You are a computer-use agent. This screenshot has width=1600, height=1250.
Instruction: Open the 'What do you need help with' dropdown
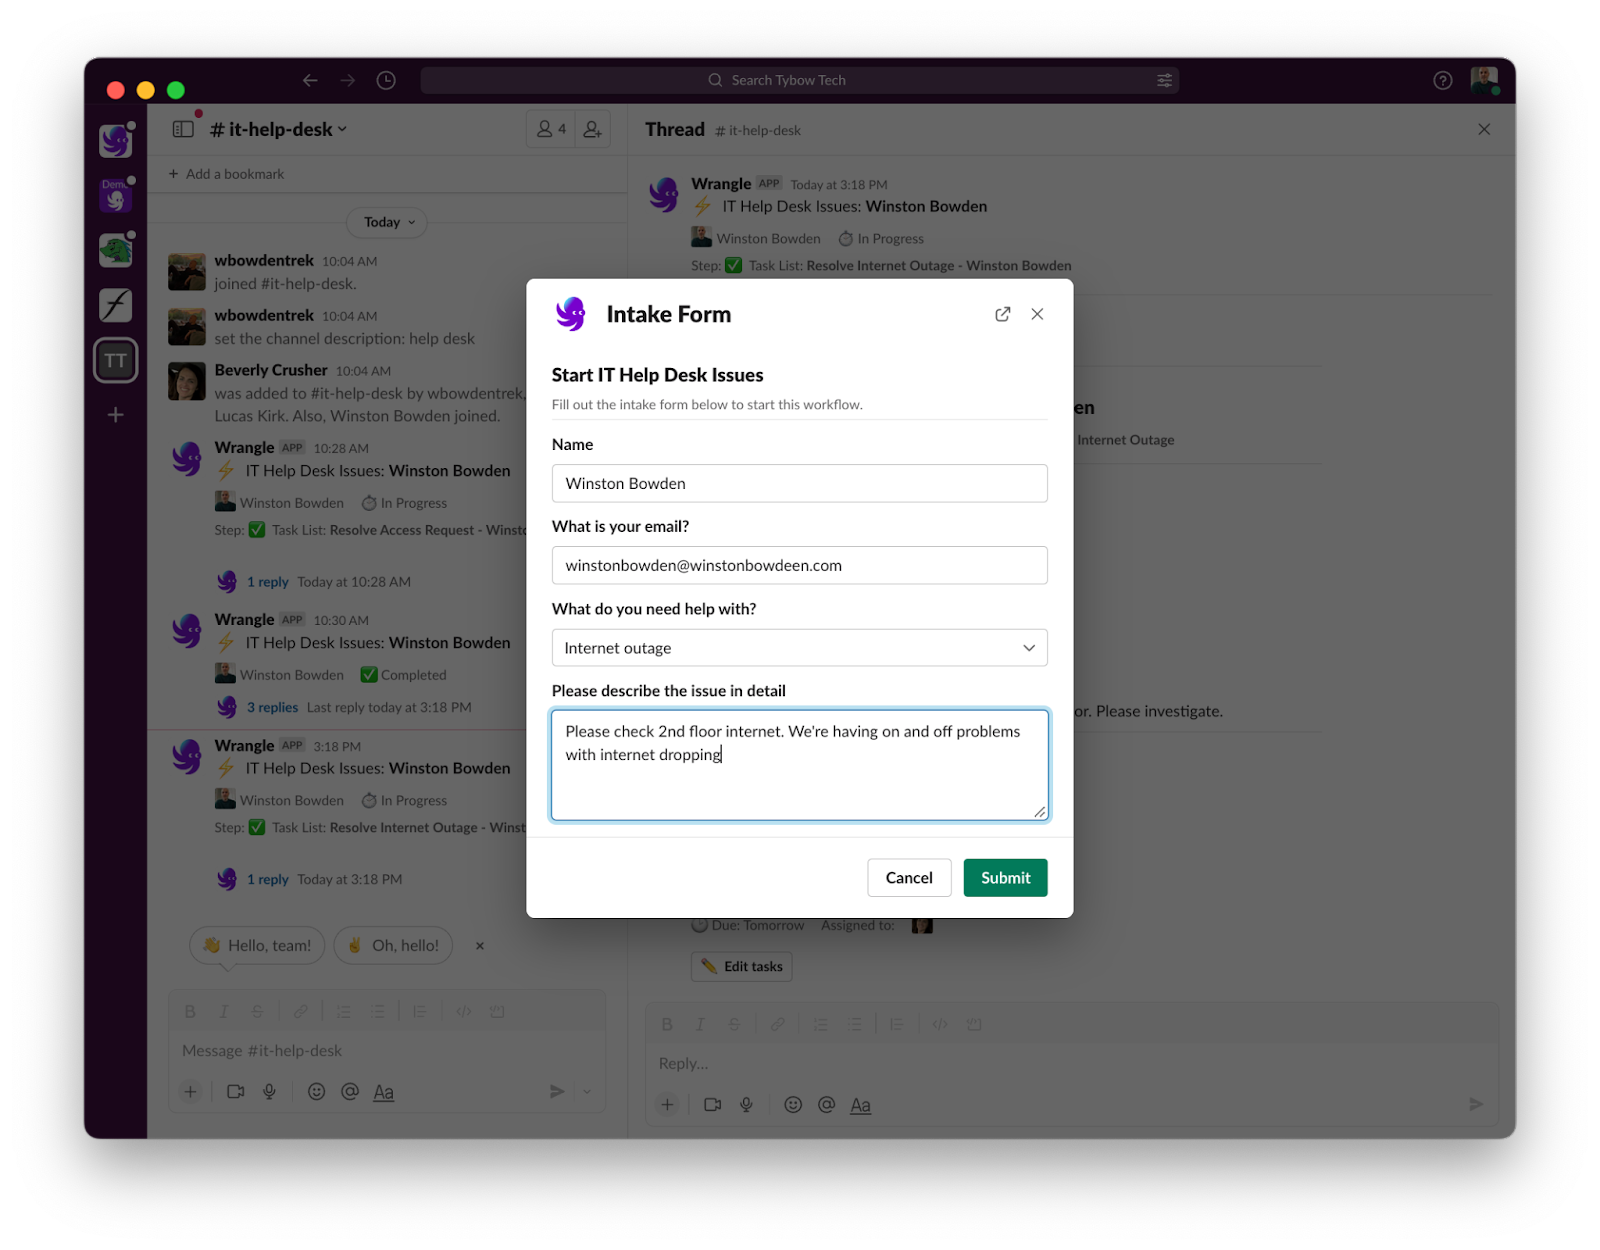point(799,648)
